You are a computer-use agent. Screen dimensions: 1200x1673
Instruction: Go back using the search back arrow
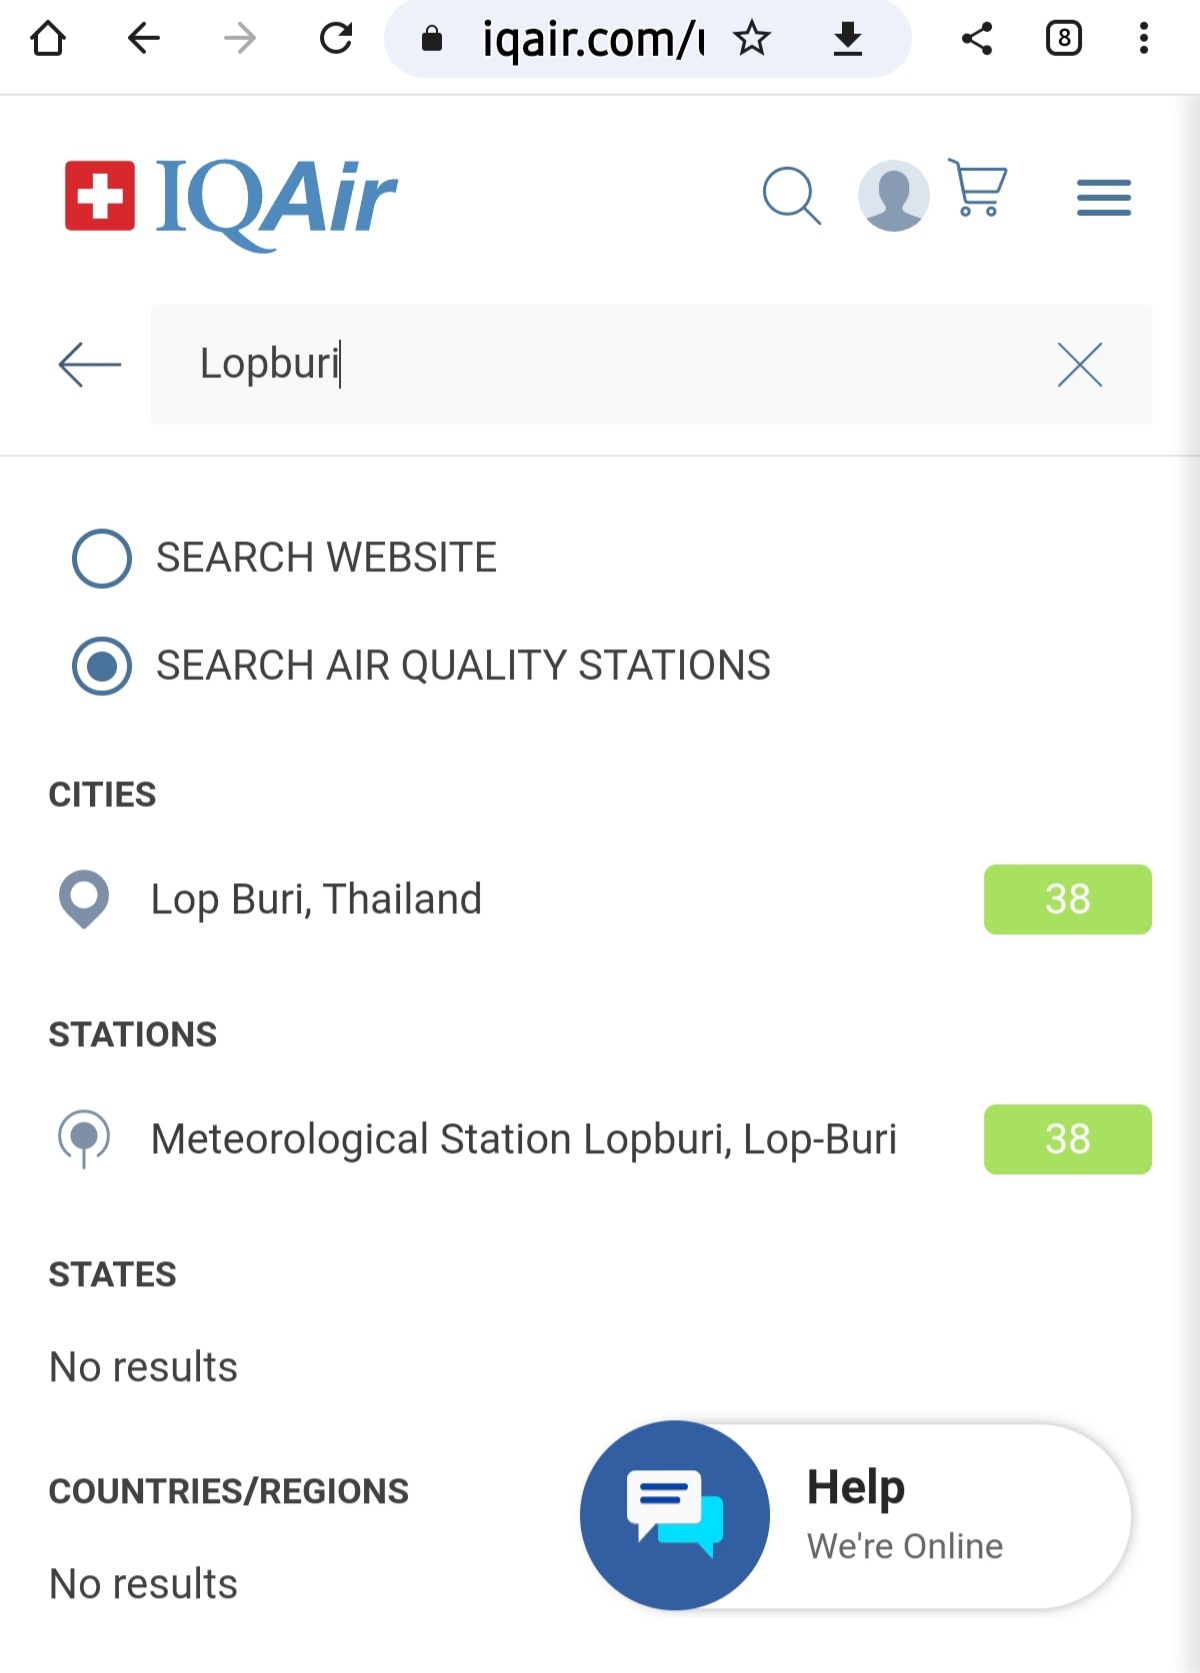coord(89,364)
